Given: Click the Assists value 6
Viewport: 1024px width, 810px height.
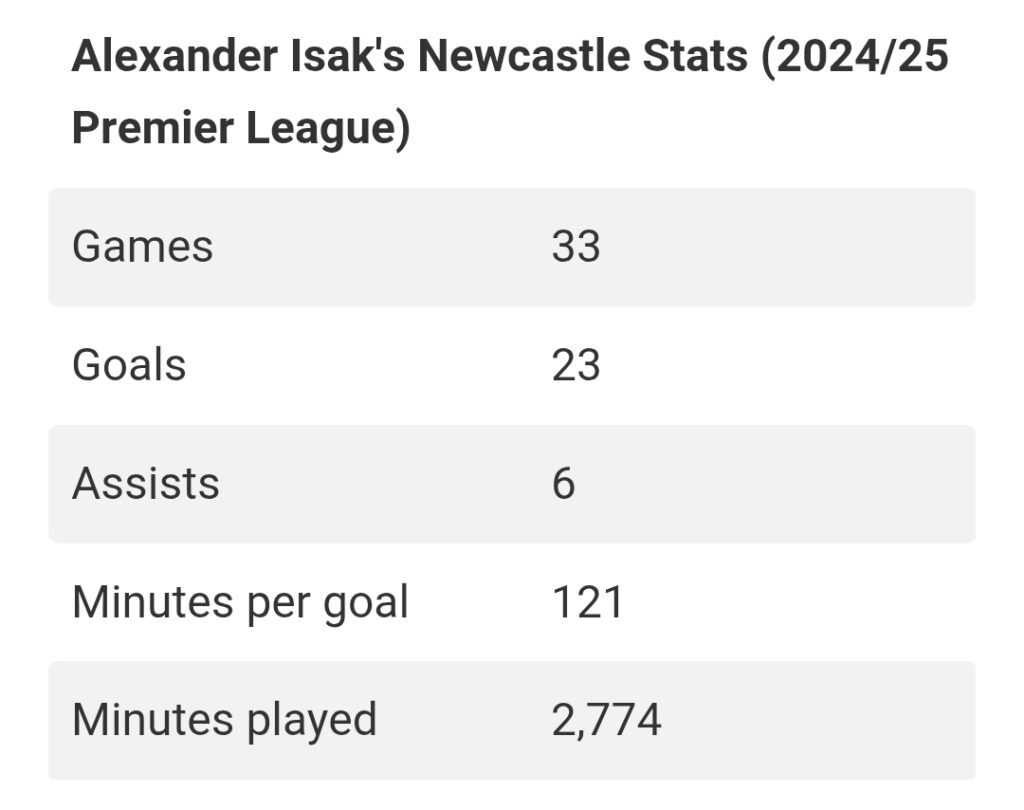Looking at the screenshot, I should point(564,484).
